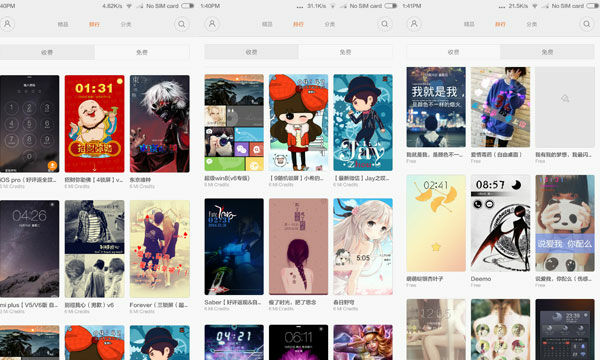Open the black 06:11 lockscreen theme thumbnail

point(298,342)
